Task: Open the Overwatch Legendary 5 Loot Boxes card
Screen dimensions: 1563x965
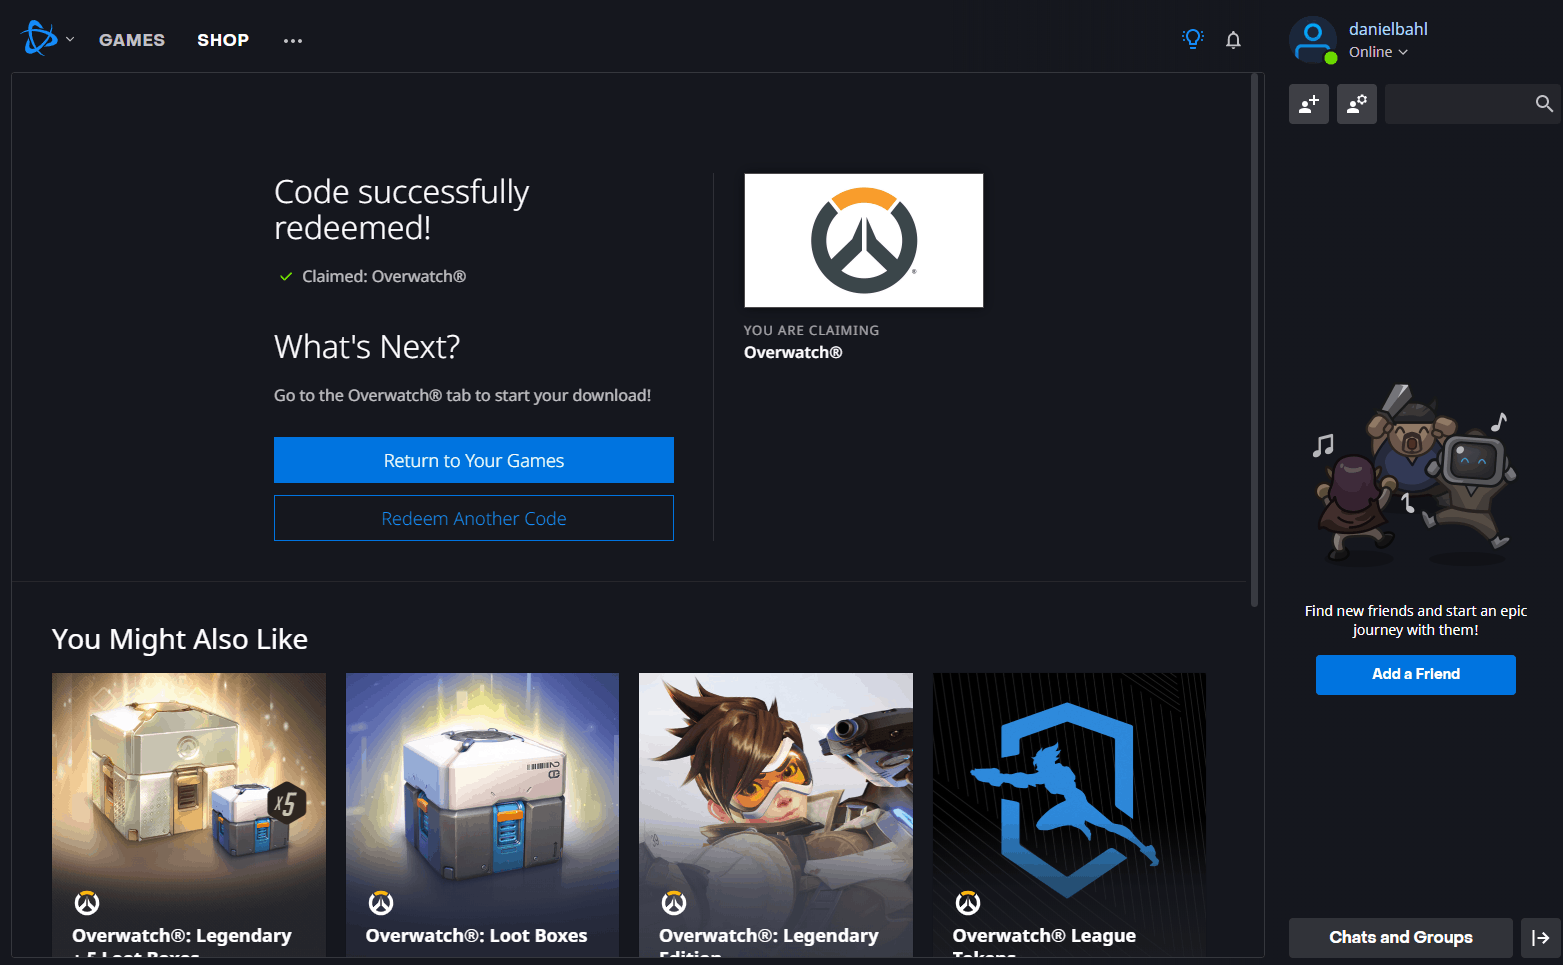Action: [189, 814]
